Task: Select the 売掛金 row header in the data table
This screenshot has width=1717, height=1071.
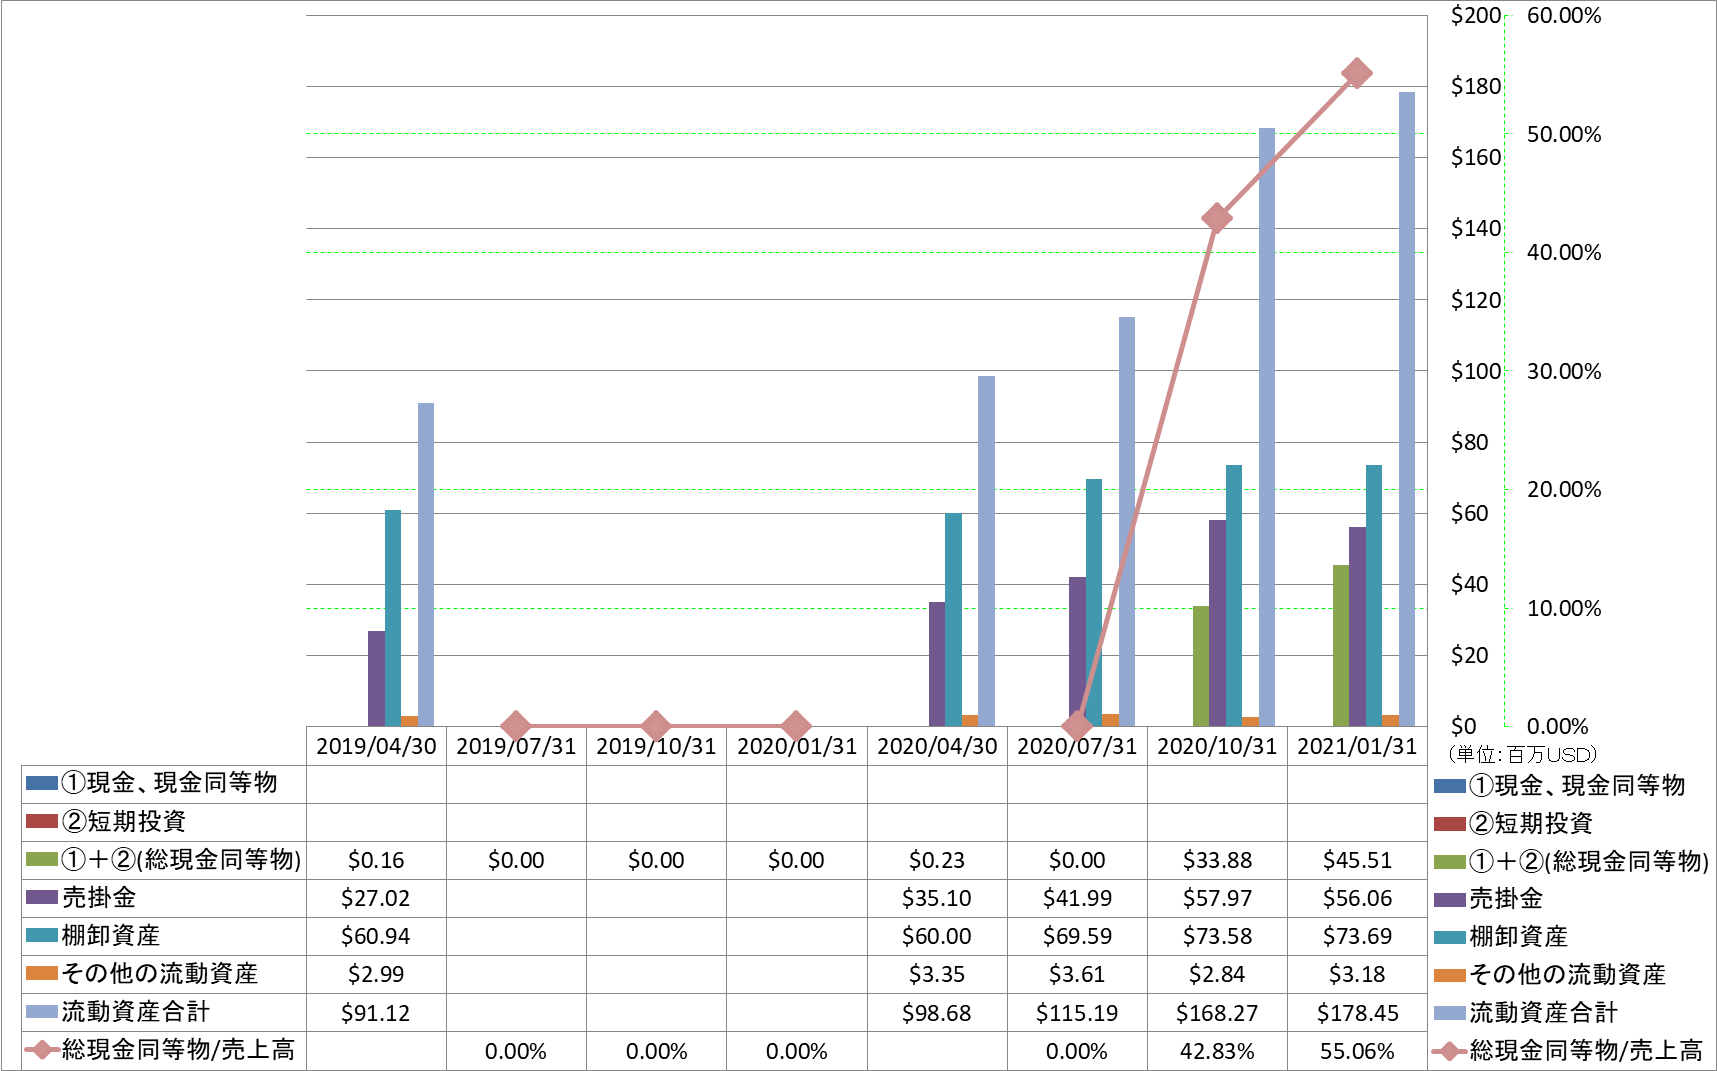Action: pyautogui.click(x=164, y=898)
